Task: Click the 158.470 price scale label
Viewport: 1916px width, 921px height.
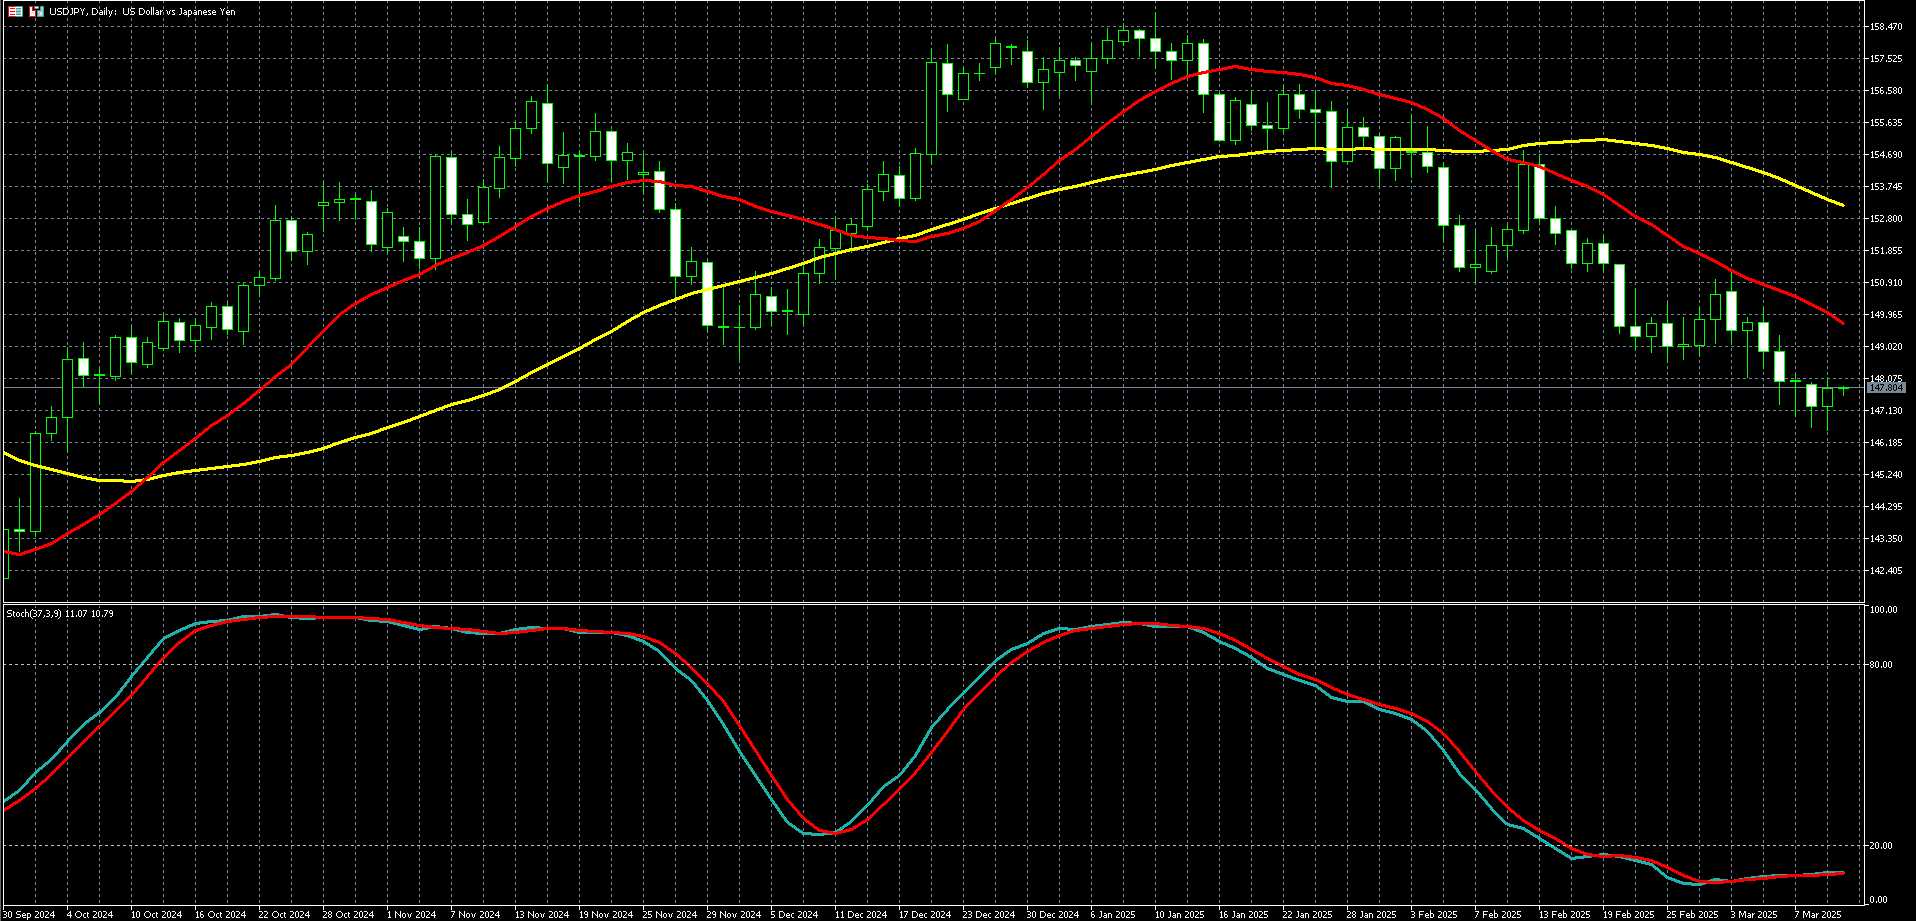Action: [x=1886, y=27]
